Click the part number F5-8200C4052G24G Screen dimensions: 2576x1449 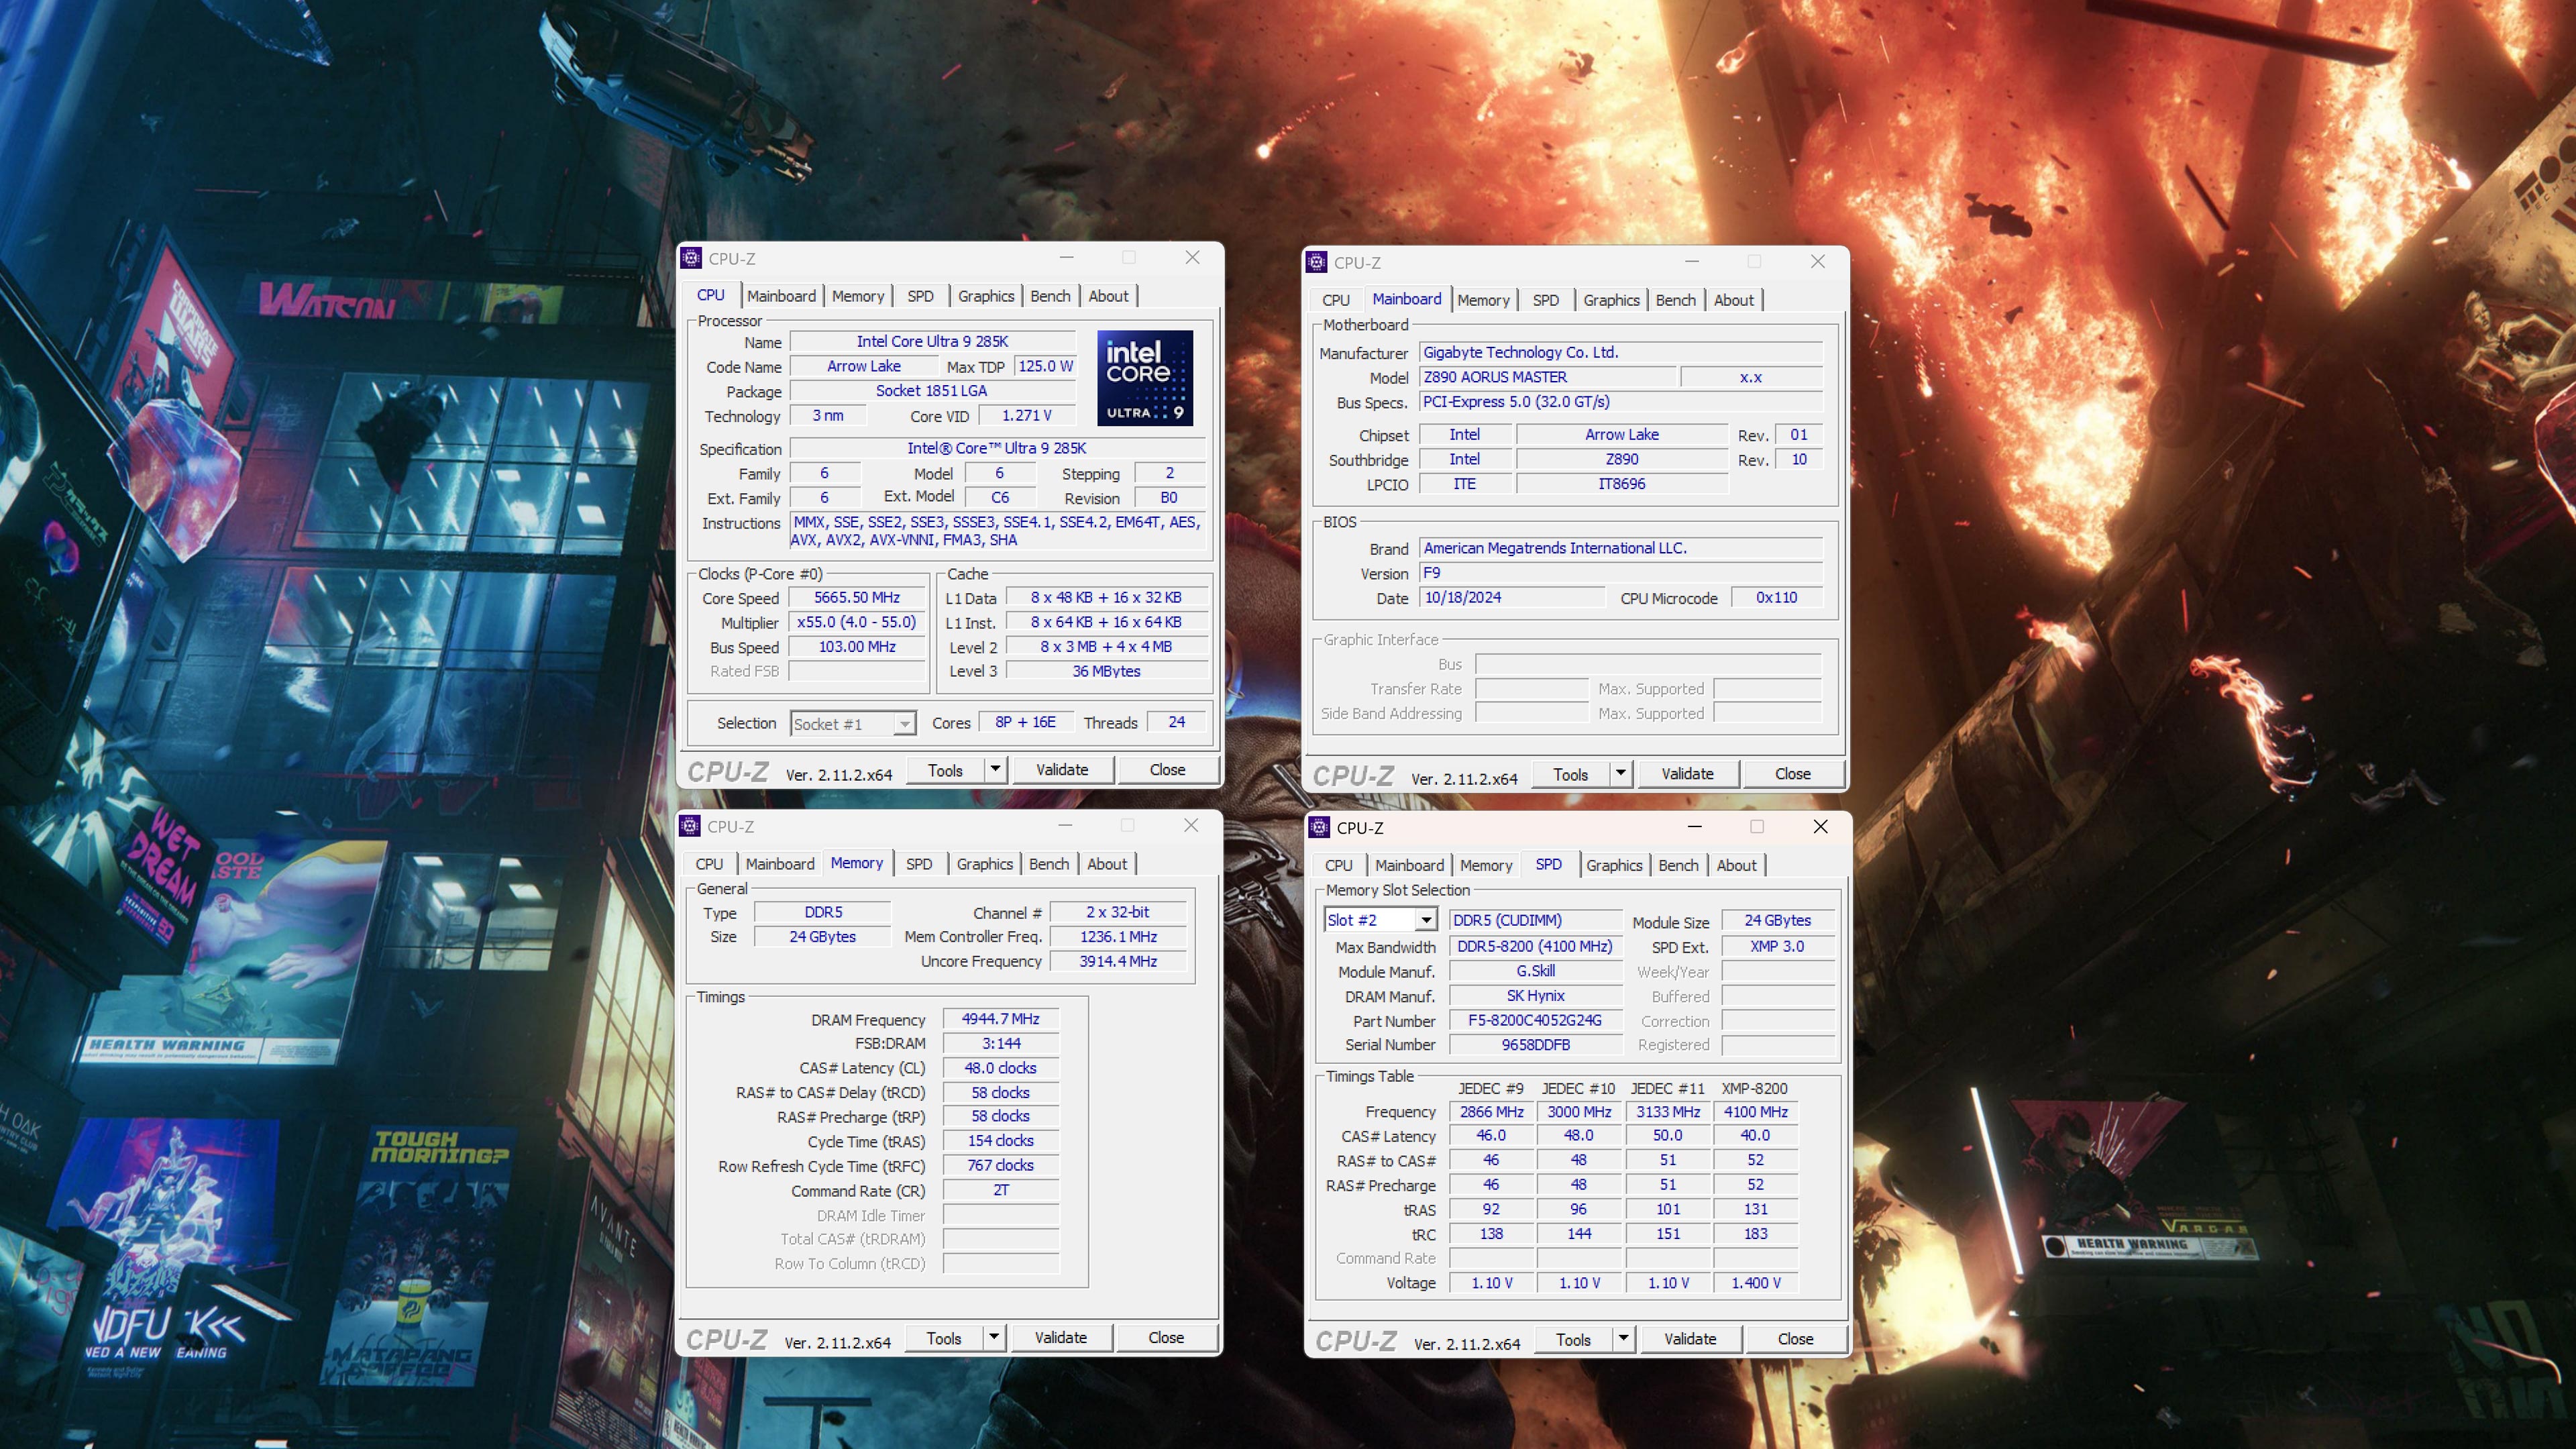[x=1535, y=1020]
